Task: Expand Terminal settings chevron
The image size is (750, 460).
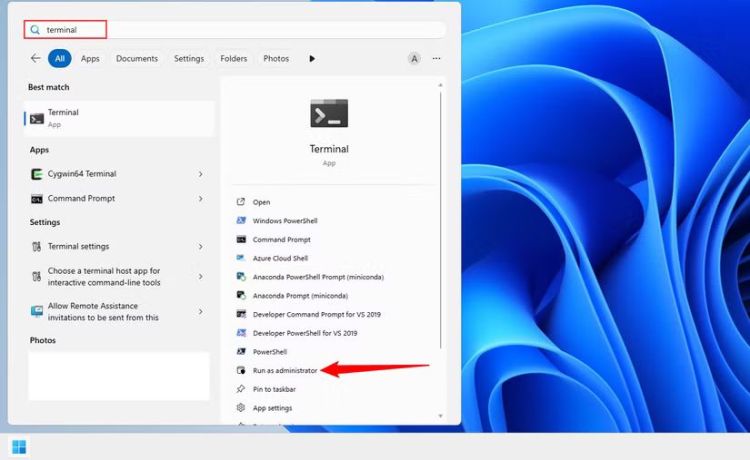Action: [x=200, y=247]
